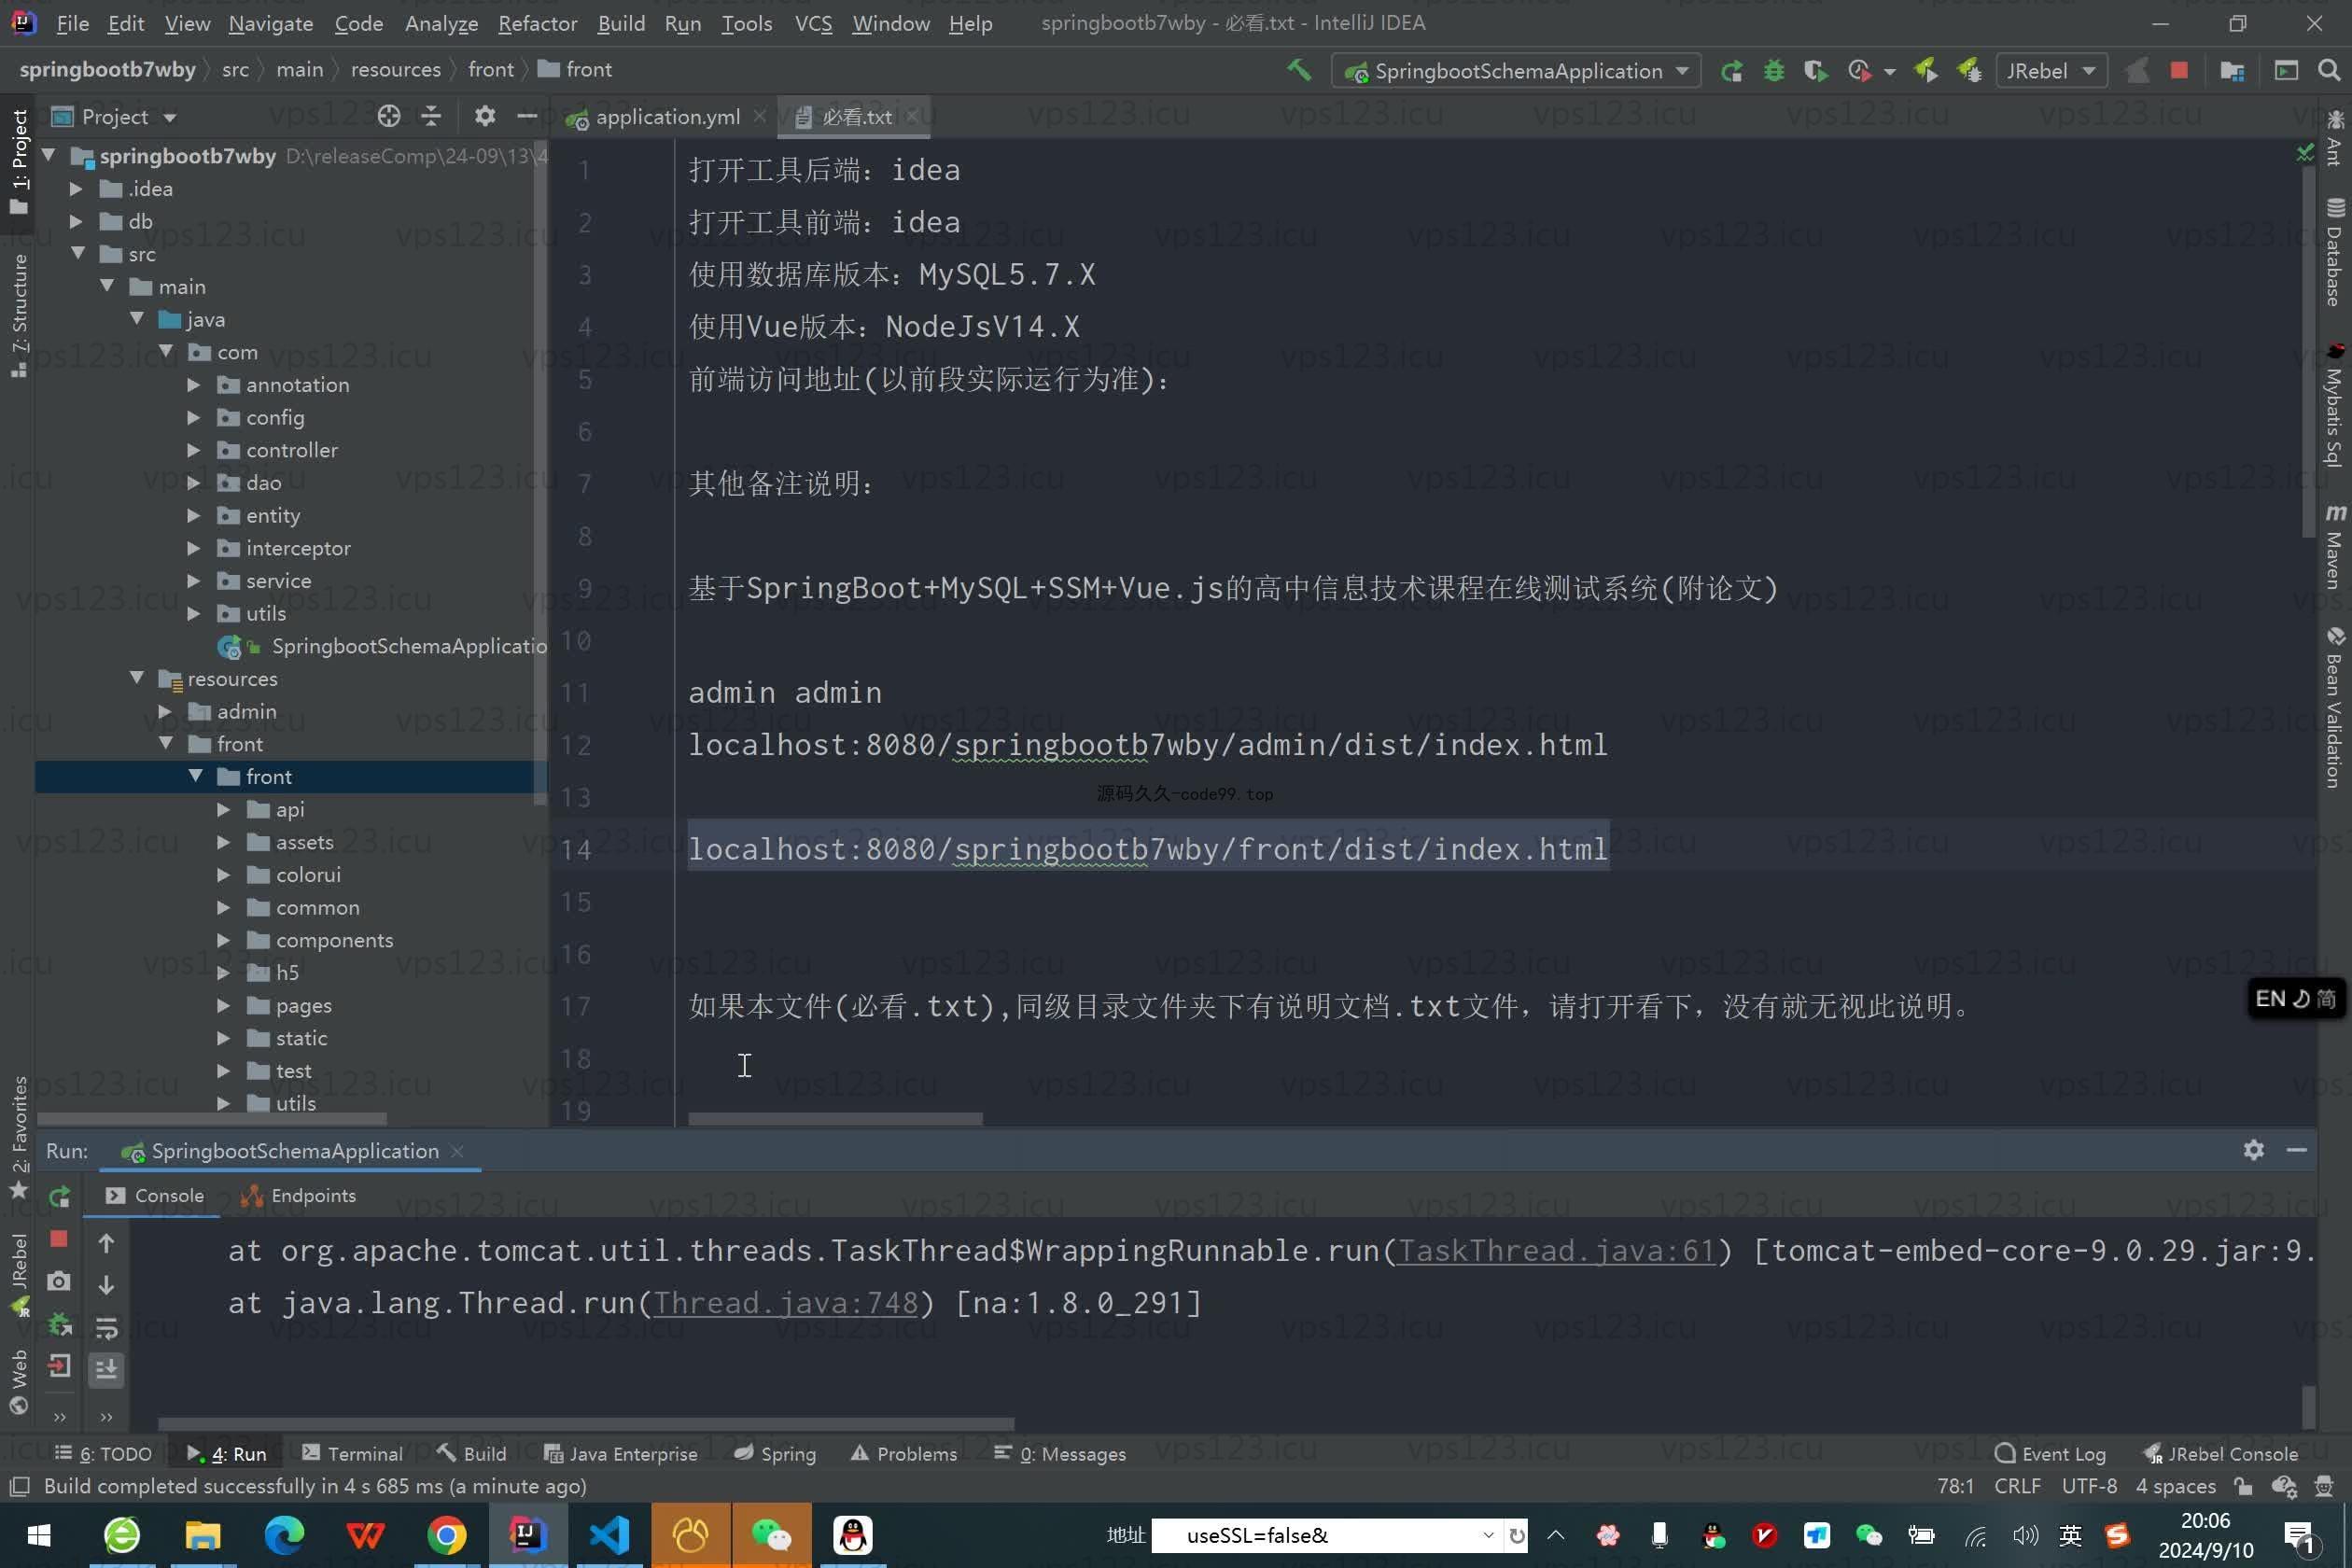
Task: Click the up arrow in Run console
Action: [x=106, y=1243]
